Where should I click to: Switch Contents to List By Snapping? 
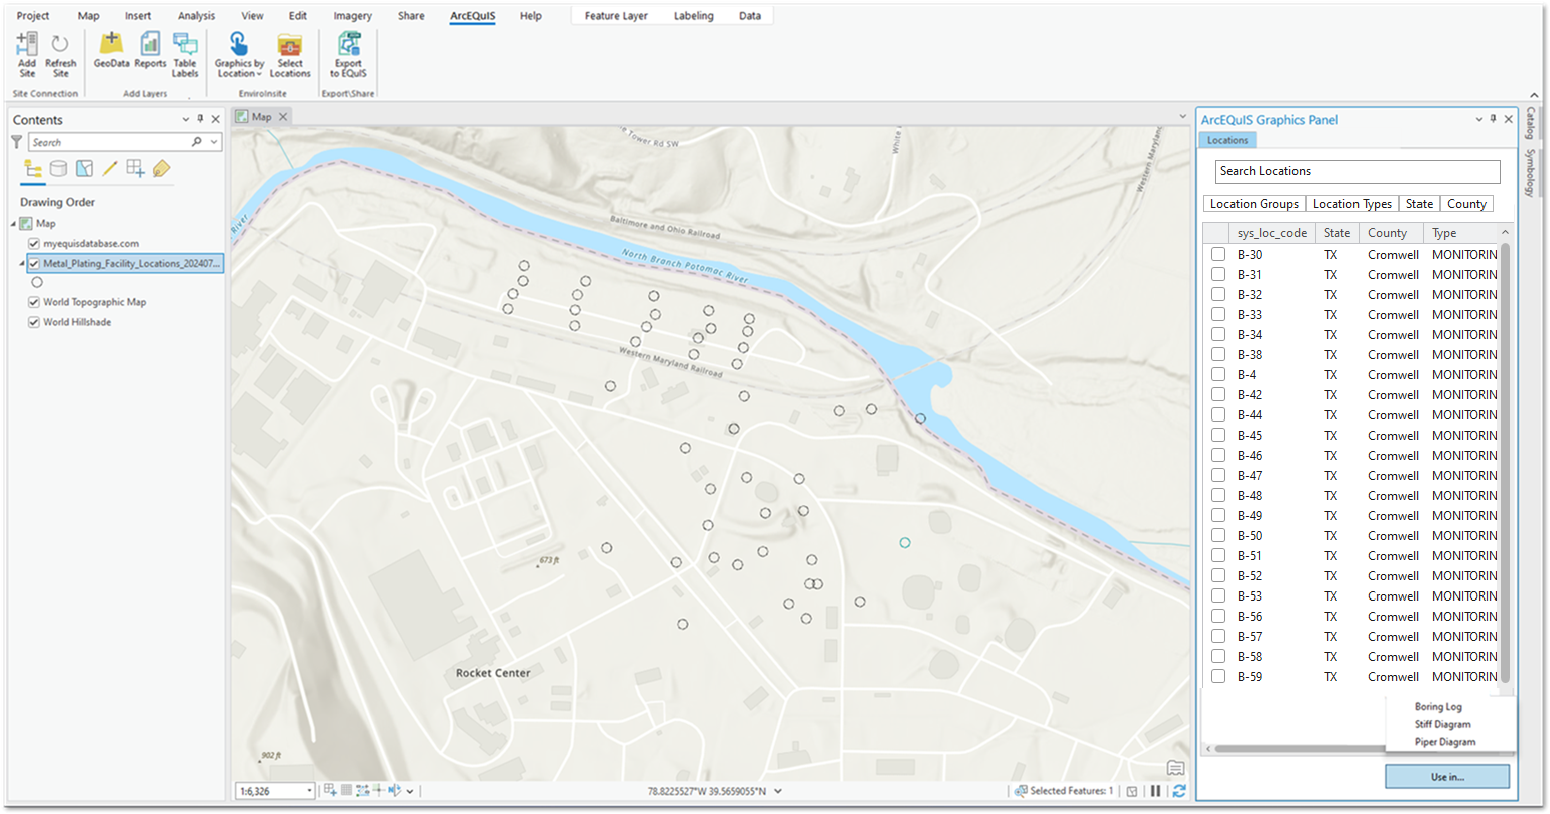(x=135, y=169)
